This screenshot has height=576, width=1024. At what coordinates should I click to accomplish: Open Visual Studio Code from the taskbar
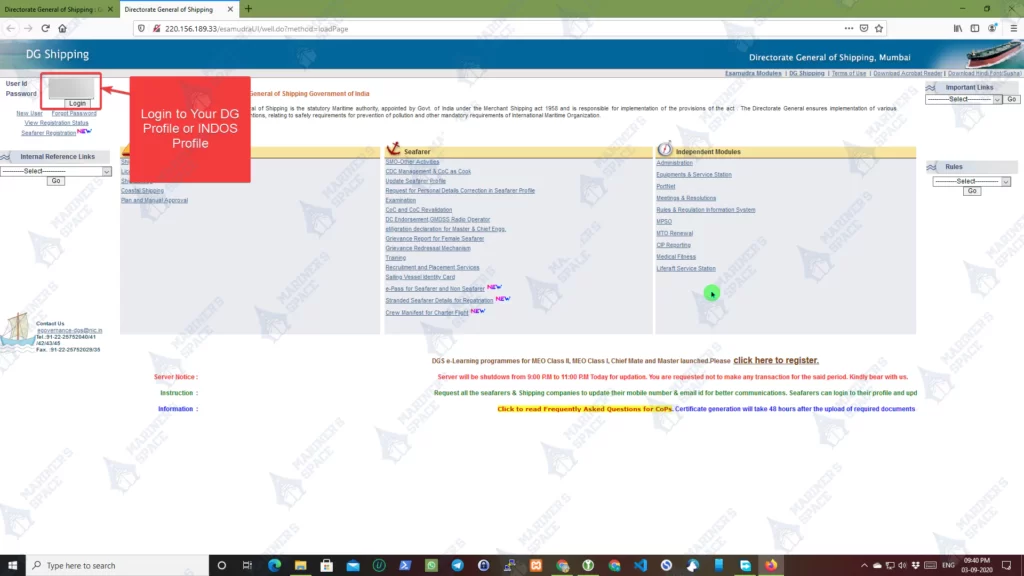[x=640, y=566]
